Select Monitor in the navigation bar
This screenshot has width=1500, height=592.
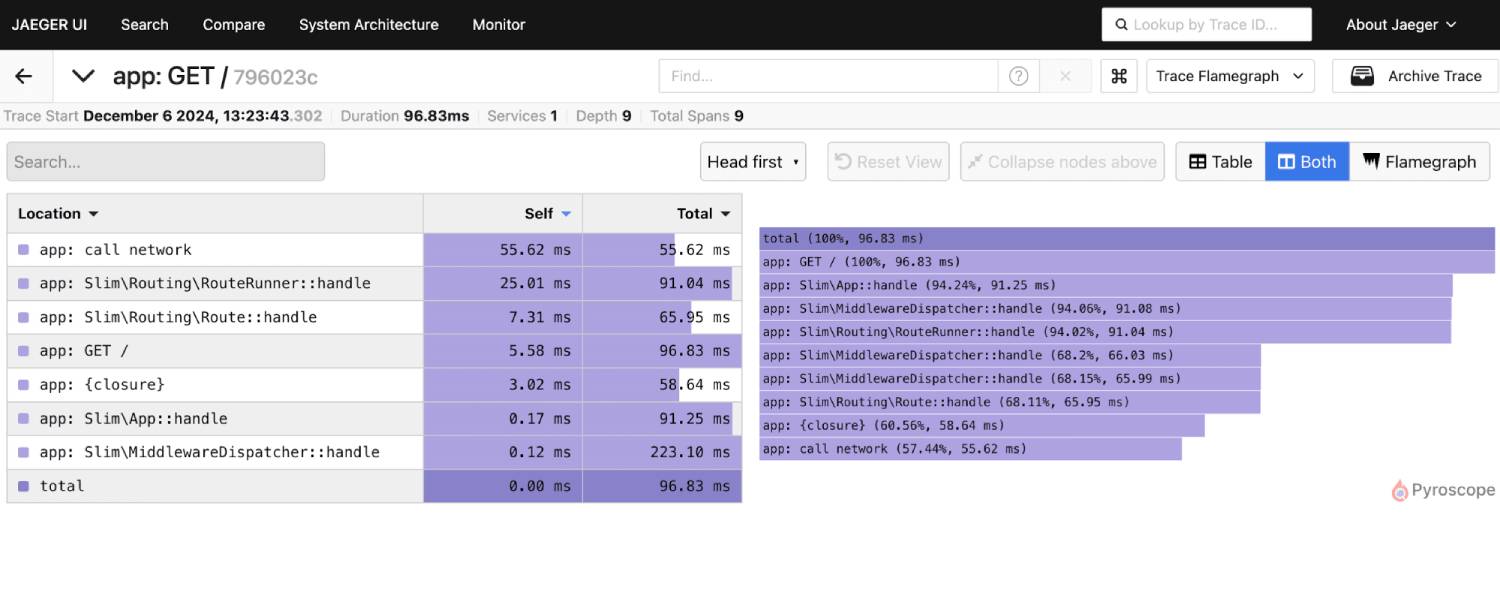click(x=498, y=24)
